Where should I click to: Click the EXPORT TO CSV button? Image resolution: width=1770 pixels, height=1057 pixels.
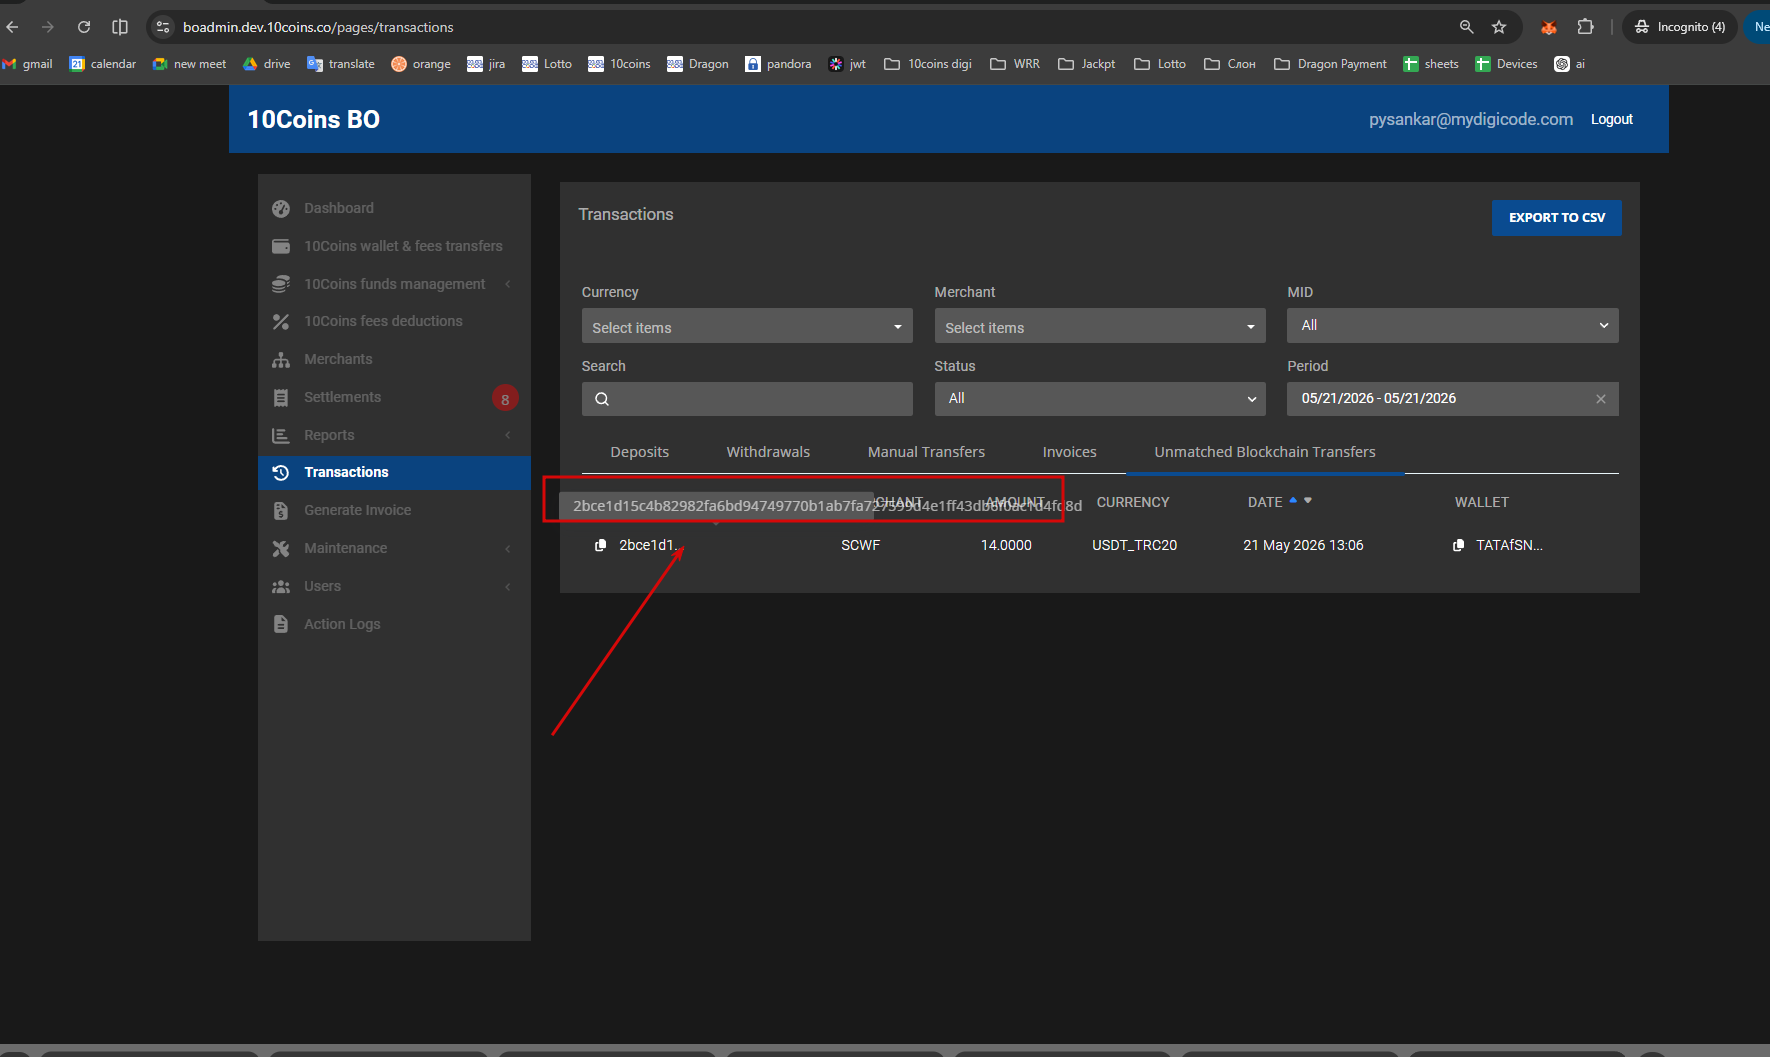pyautogui.click(x=1556, y=218)
